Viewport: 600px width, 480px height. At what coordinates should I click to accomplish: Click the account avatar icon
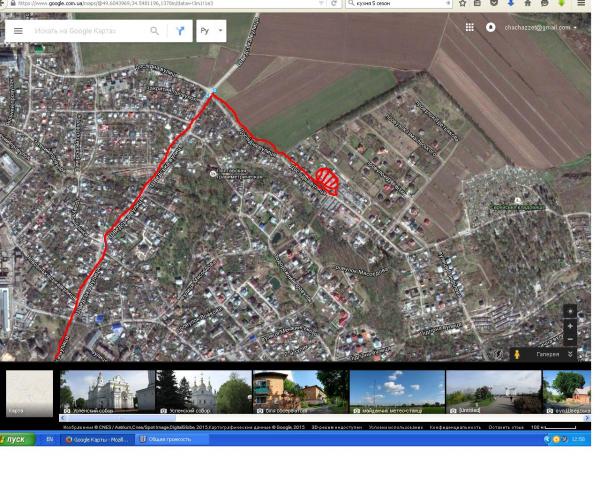click(x=491, y=27)
